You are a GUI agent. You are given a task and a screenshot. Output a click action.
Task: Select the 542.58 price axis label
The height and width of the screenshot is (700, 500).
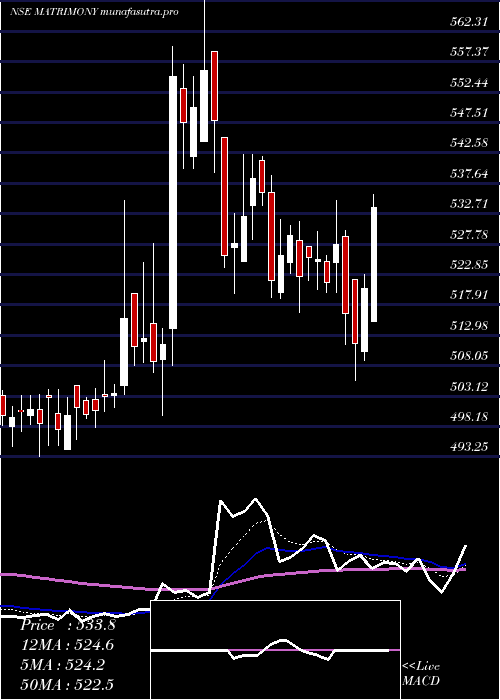click(x=469, y=143)
